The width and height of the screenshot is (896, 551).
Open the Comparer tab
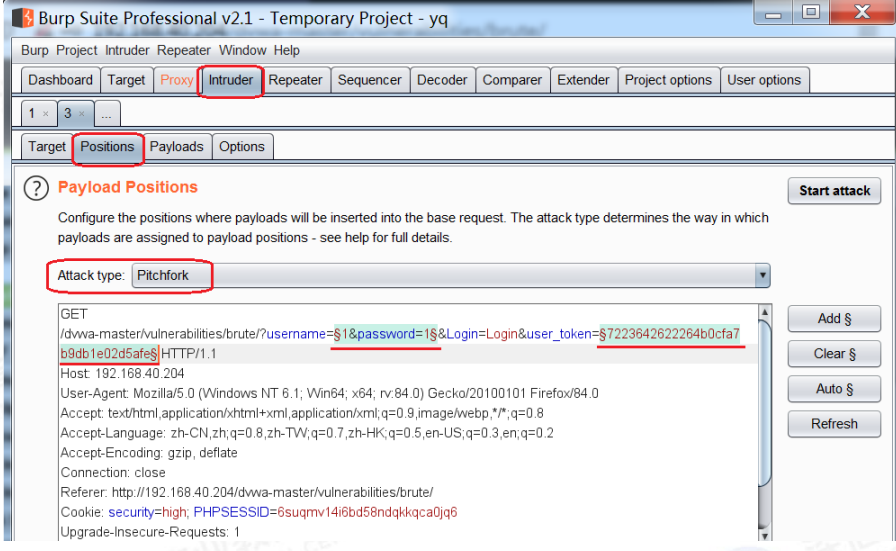pyautogui.click(x=513, y=80)
